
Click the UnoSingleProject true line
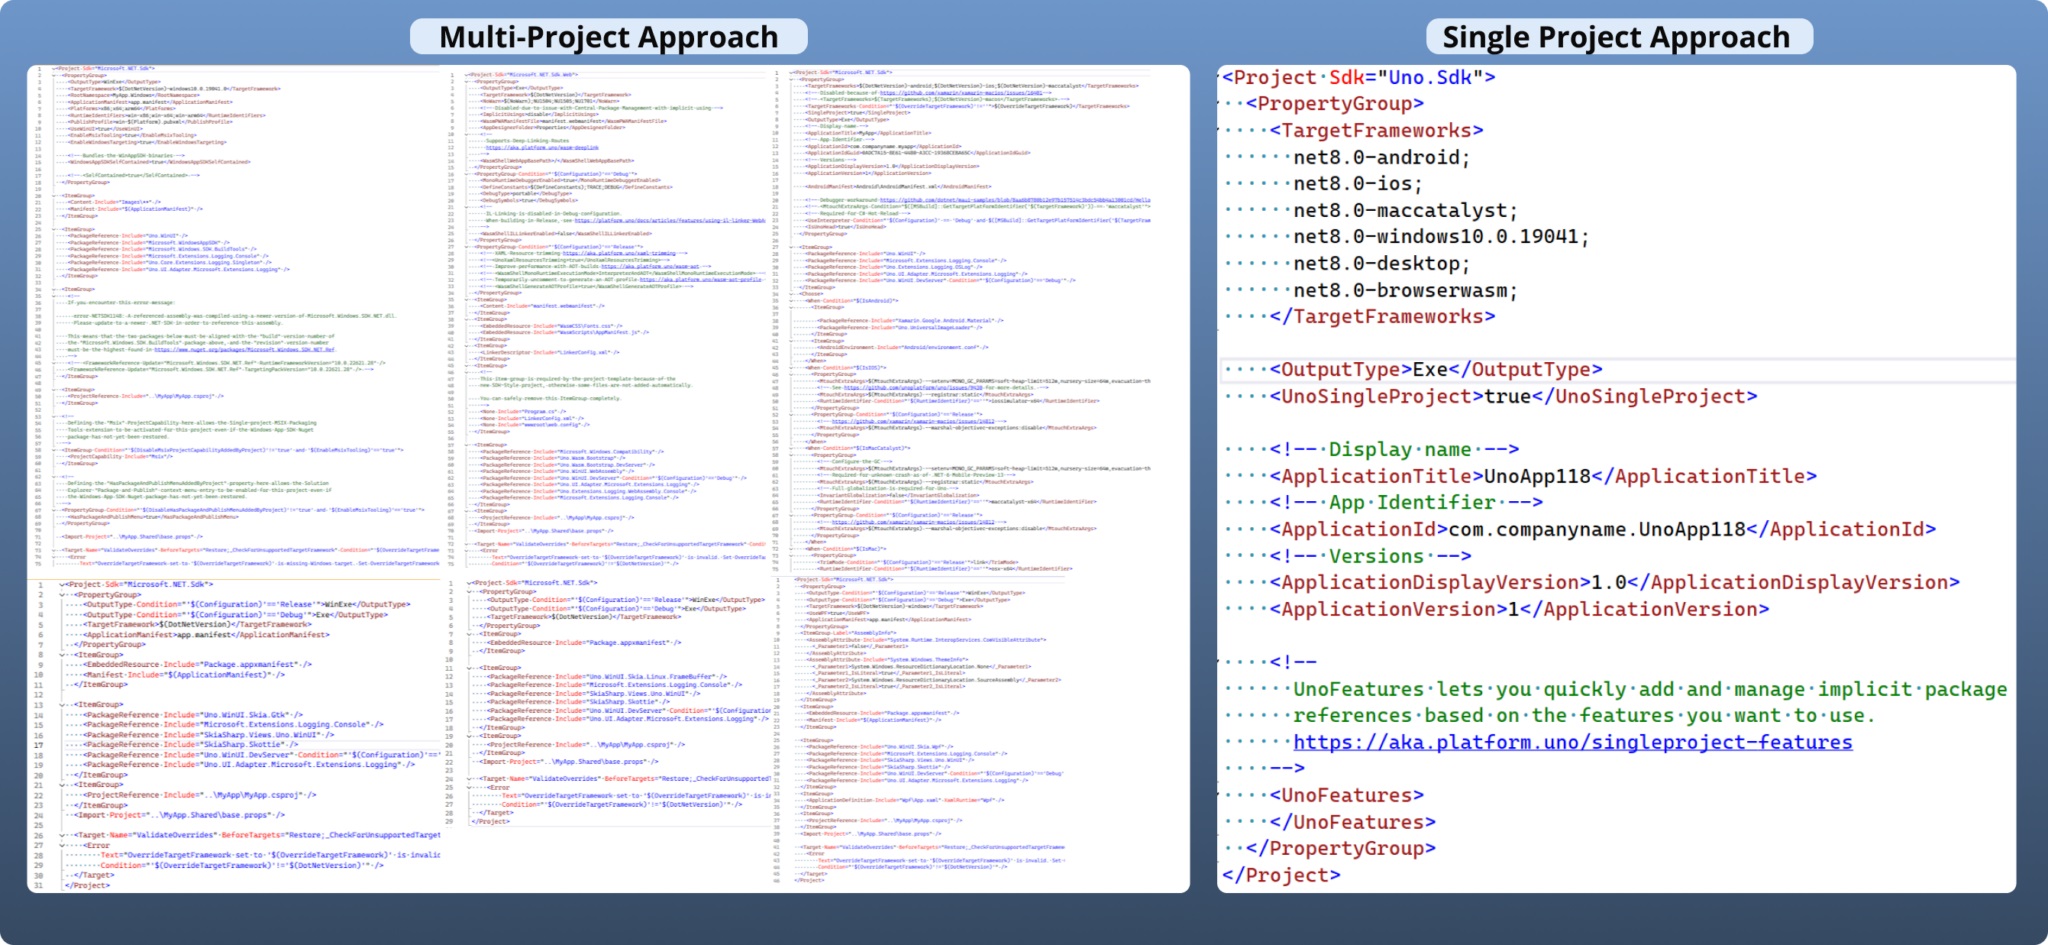[x=1512, y=396]
